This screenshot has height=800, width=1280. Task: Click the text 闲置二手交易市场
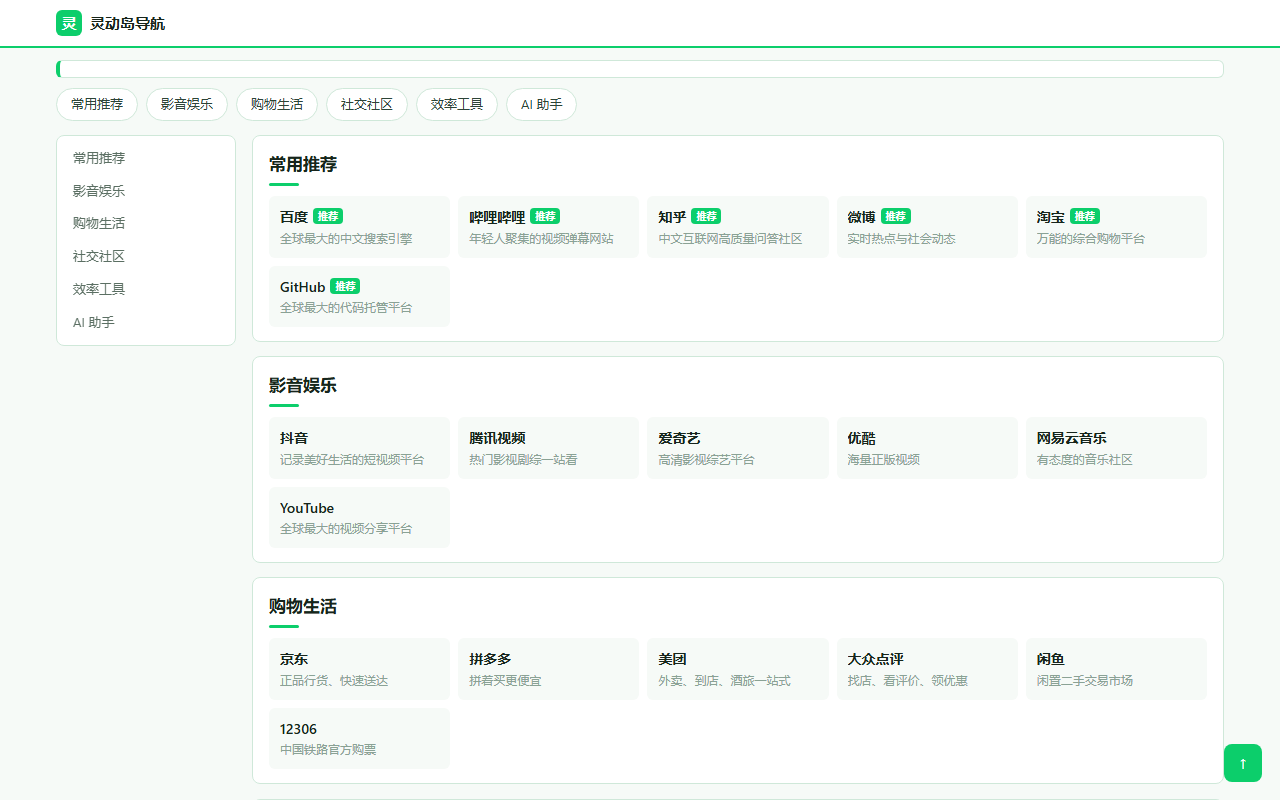click(1085, 681)
